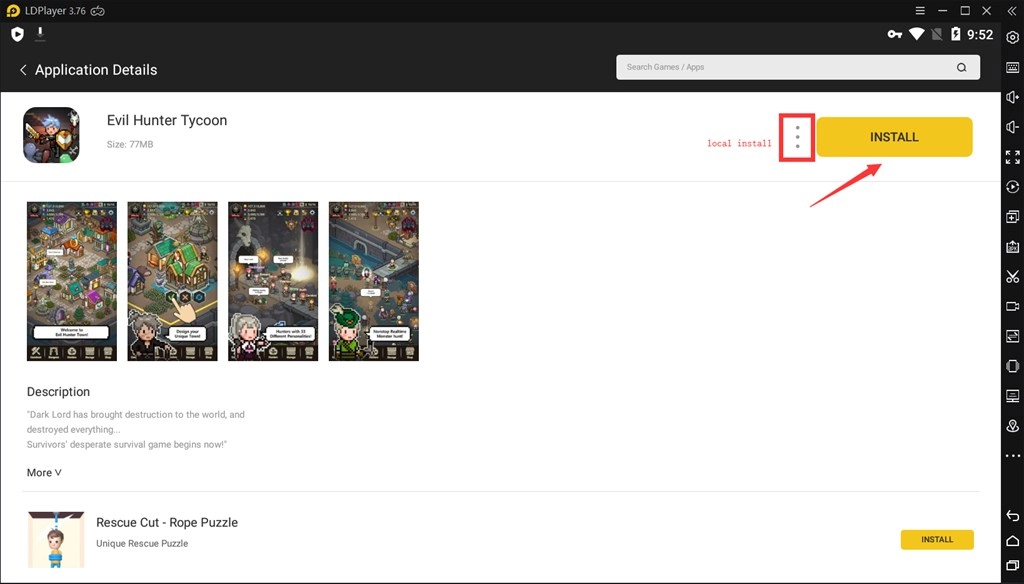Maximize the LDPlayer window
Image resolution: width=1024 pixels, height=584 pixels.
coord(965,11)
